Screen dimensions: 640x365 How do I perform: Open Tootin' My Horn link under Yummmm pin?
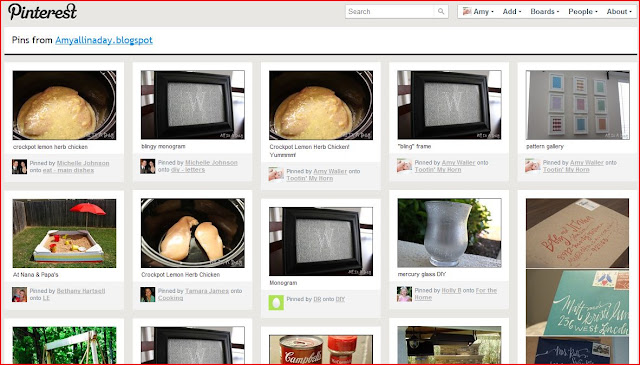(x=309, y=178)
